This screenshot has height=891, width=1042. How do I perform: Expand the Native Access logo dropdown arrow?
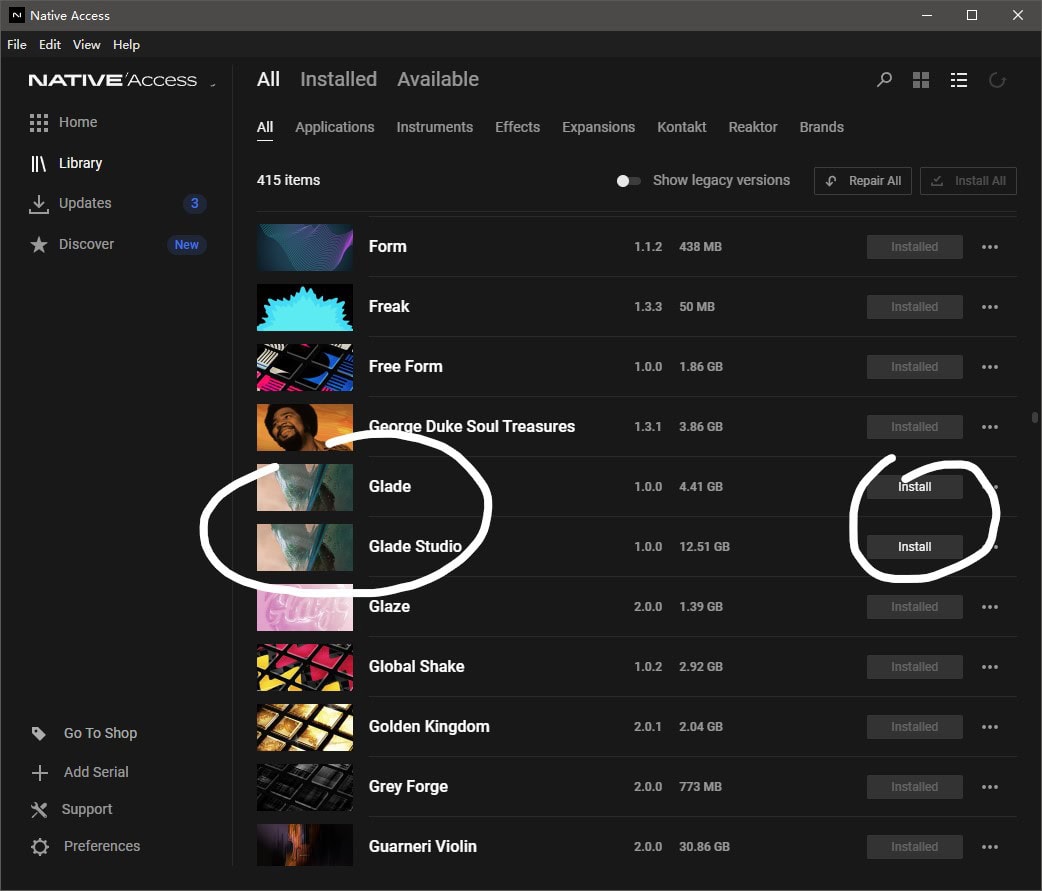pos(213,85)
